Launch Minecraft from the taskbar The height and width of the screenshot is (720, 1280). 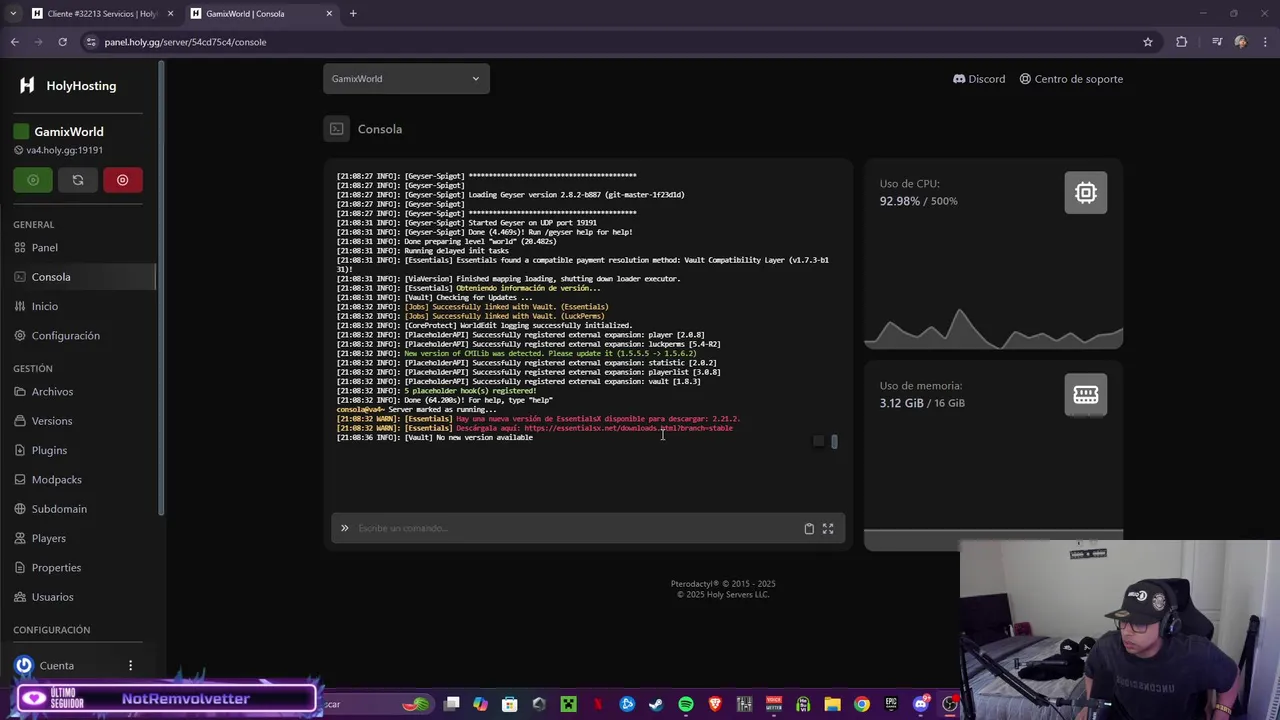568,704
